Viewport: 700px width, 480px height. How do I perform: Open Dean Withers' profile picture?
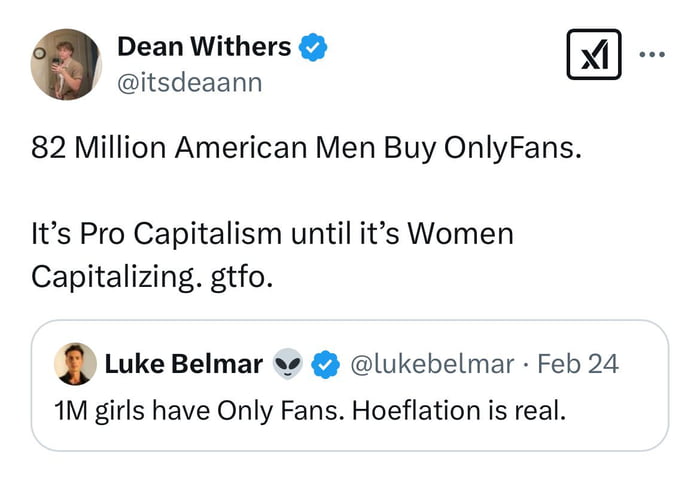pyautogui.click(x=66, y=64)
